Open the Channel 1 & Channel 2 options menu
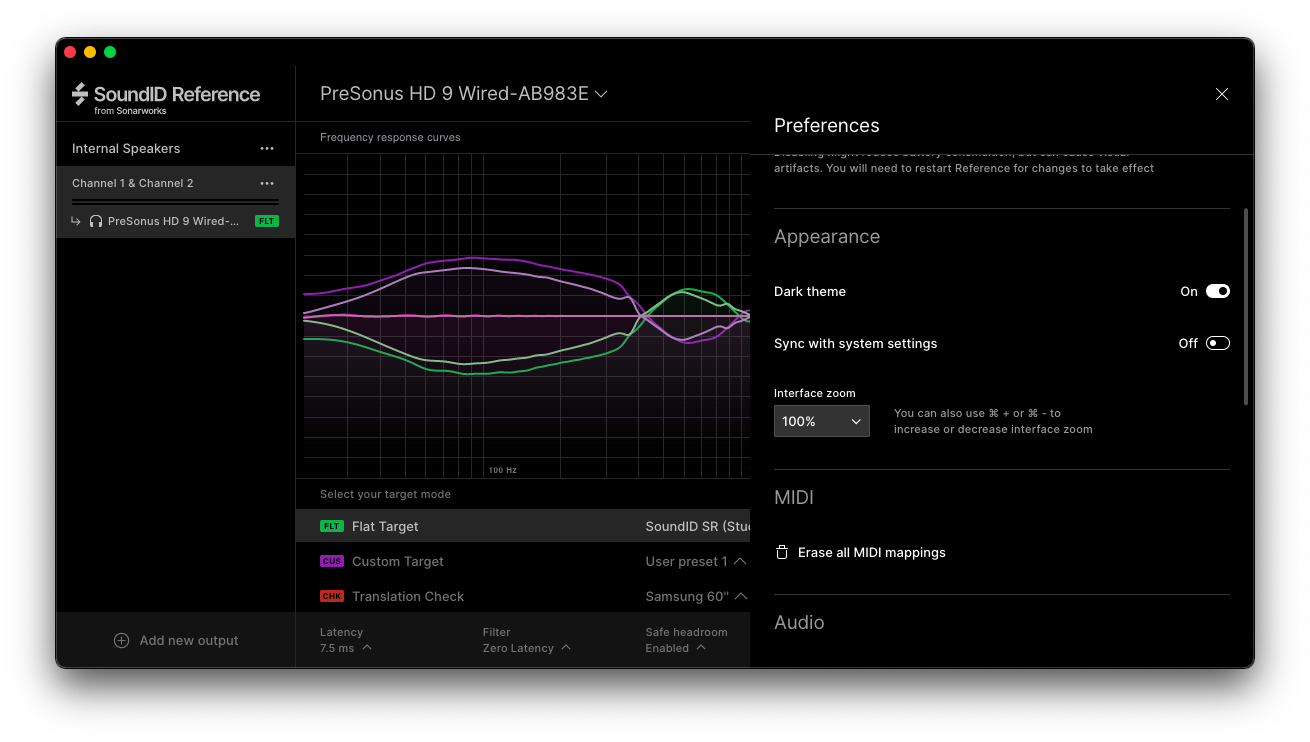 267,183
